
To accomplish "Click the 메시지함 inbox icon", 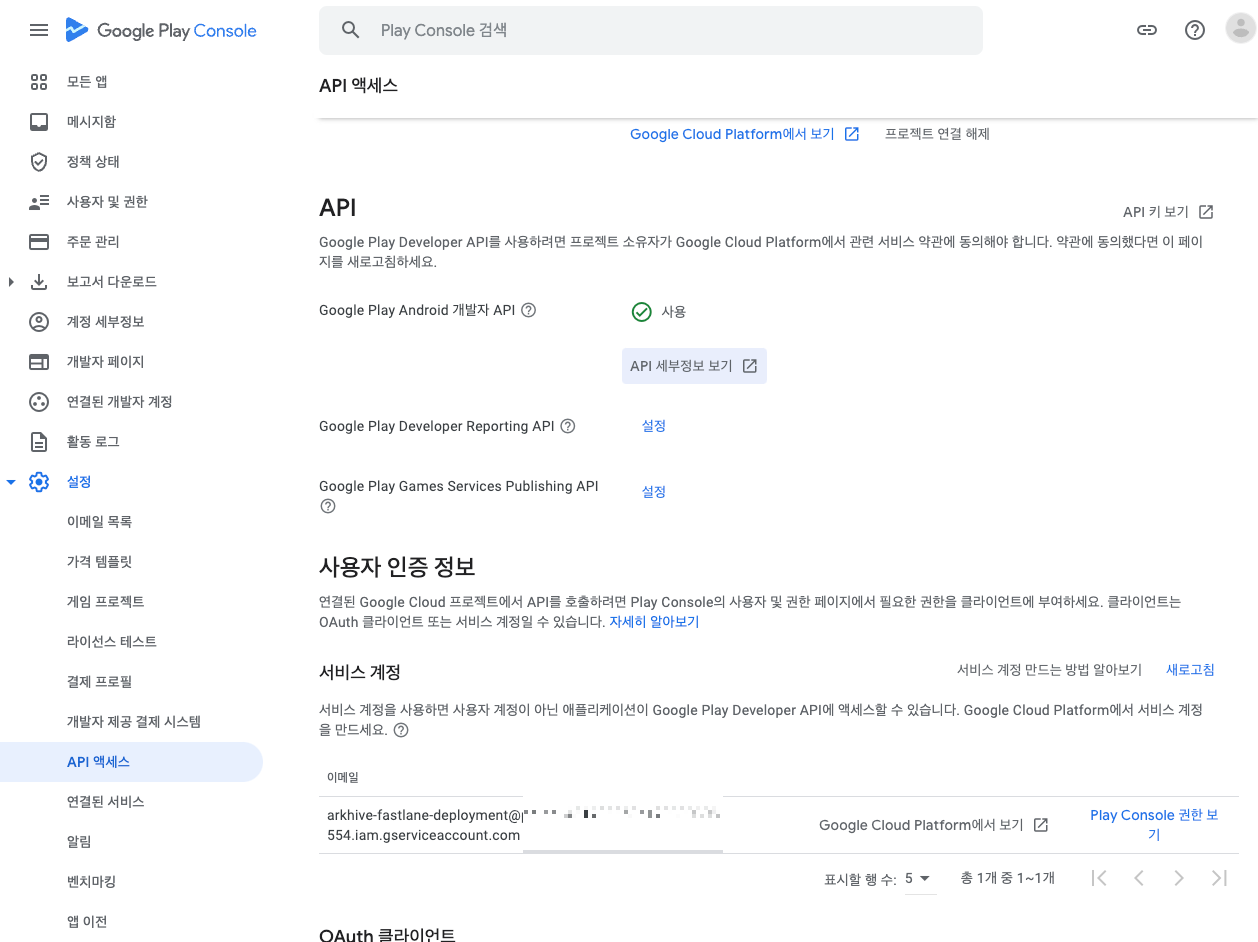I will [x=39, y=122].
